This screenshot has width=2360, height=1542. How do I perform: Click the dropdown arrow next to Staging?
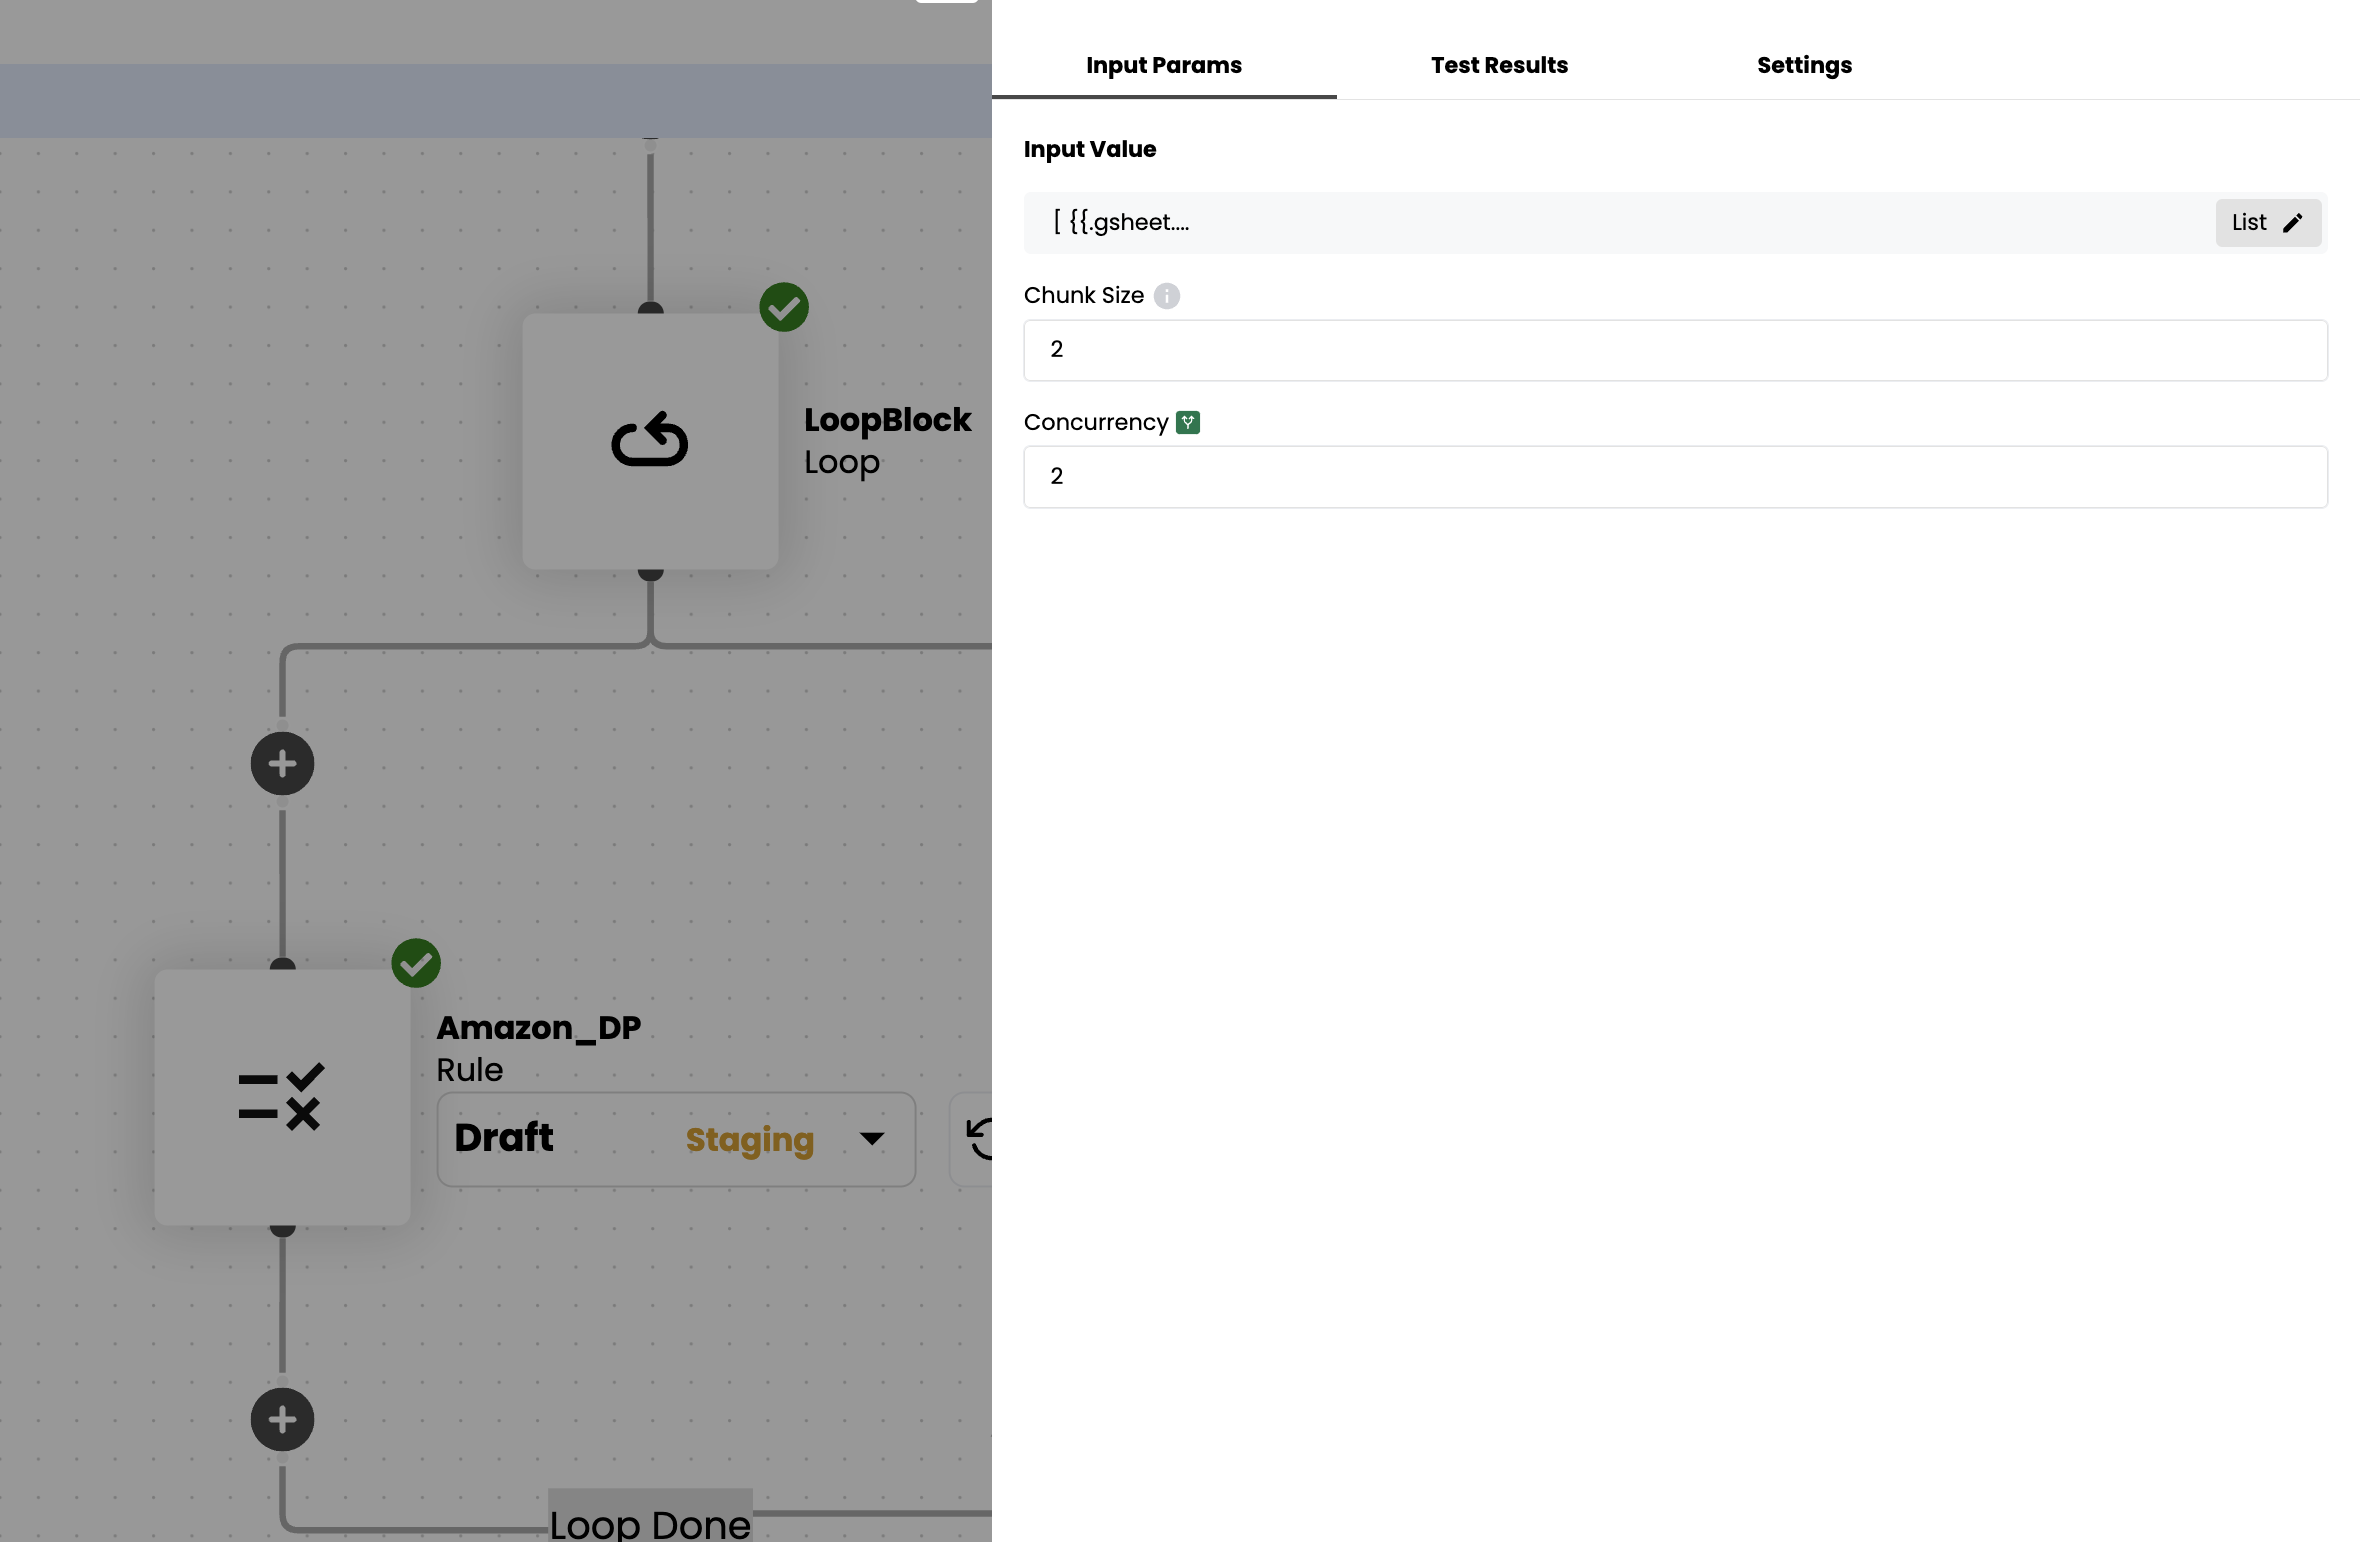(x=872, y=1139)
